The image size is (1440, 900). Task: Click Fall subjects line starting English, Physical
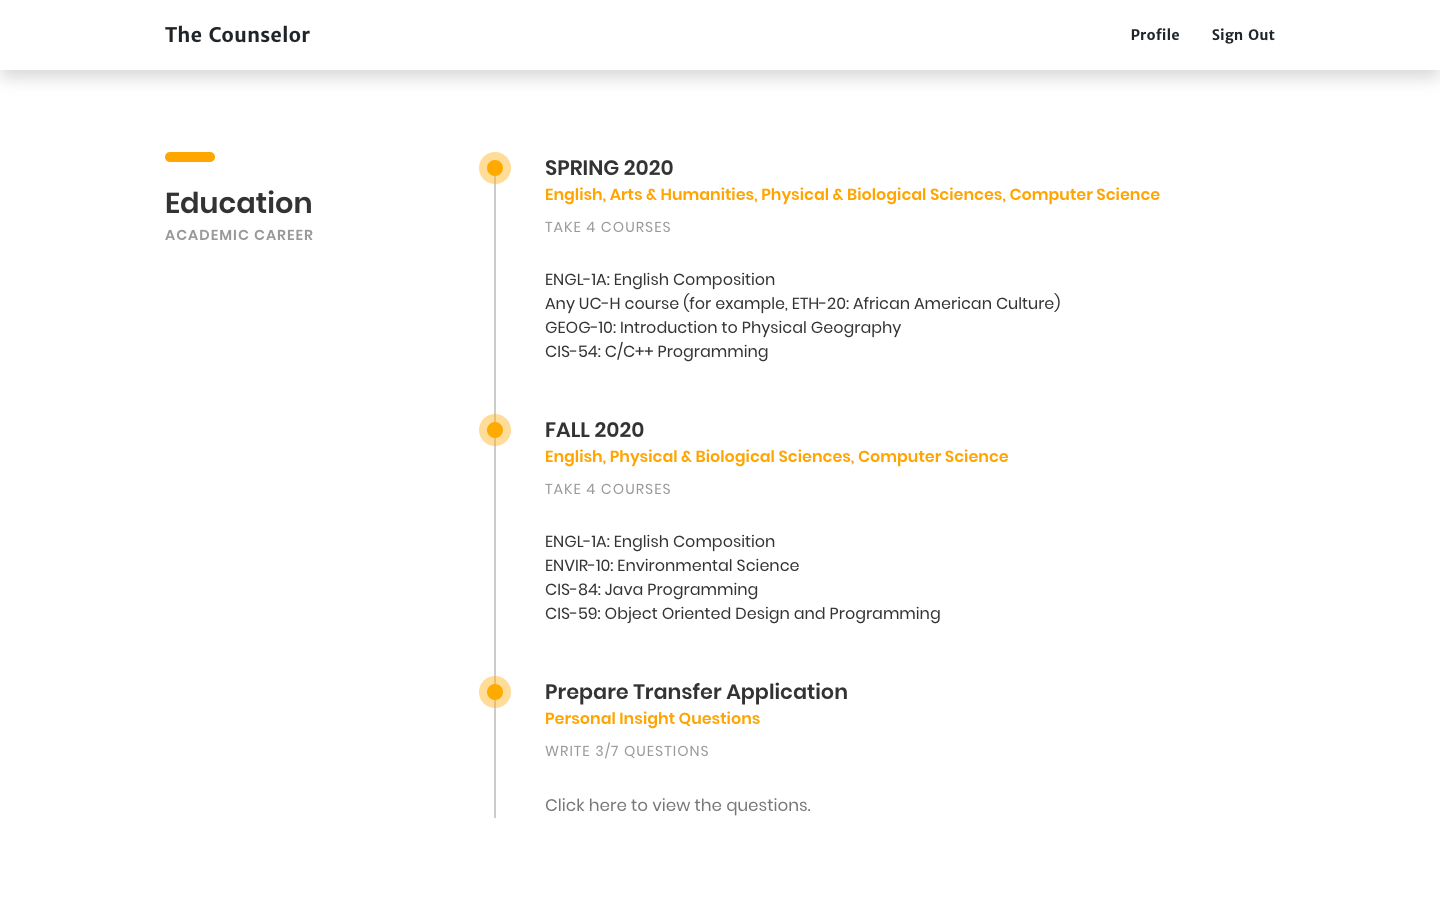tap(776, 457)
